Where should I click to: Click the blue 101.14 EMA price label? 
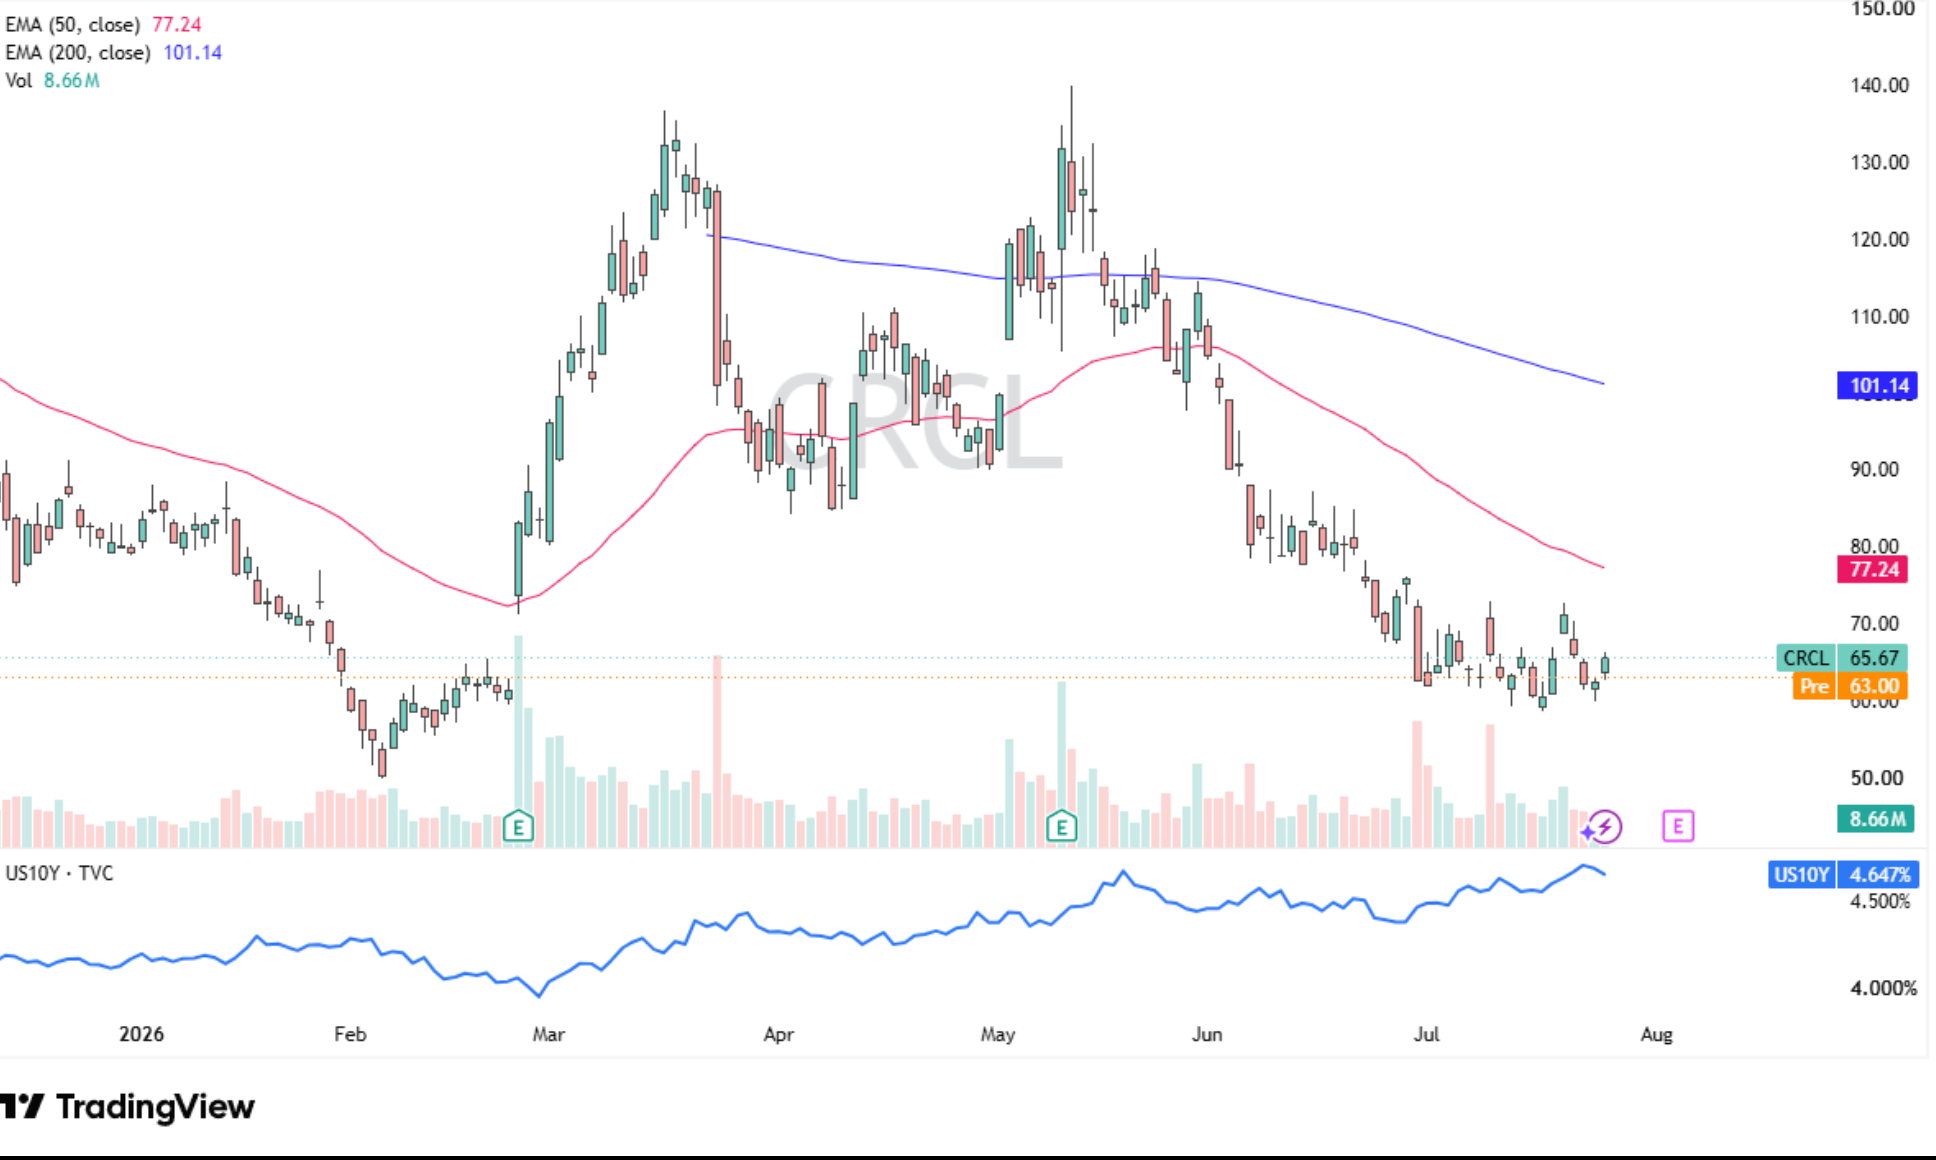1877,385
